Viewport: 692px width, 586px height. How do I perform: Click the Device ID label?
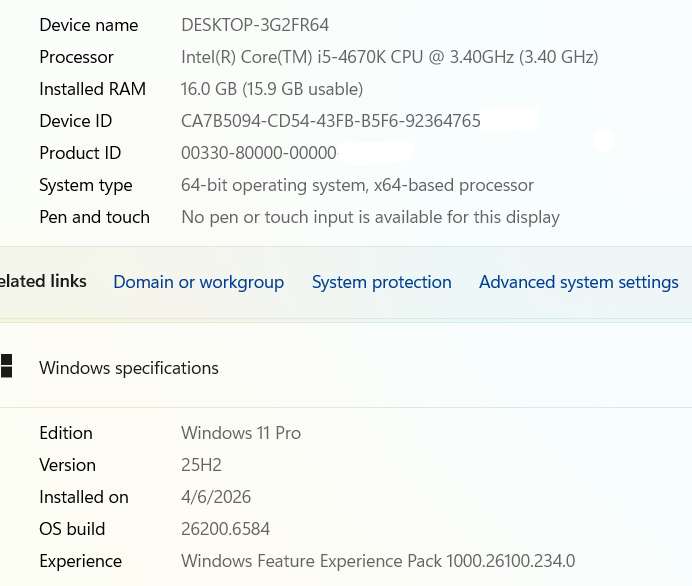click(x=75, y=121)
